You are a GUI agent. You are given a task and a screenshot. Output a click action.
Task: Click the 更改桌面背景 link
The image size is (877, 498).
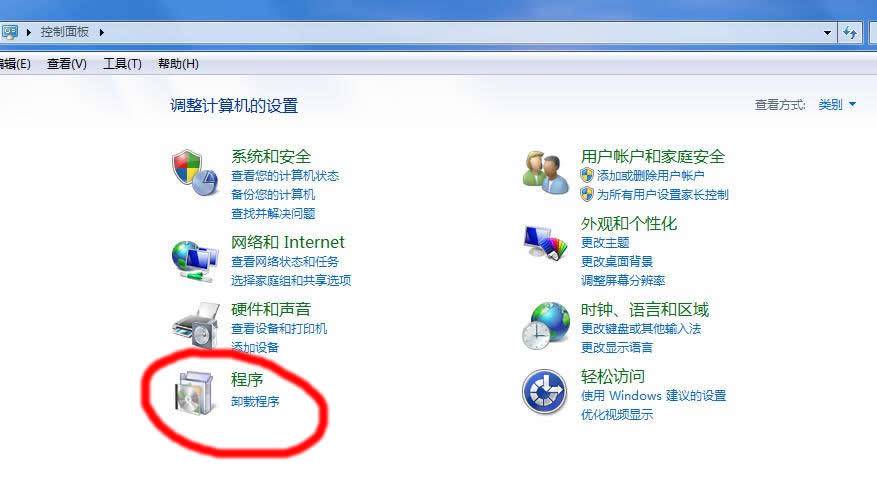tap(617, 261)
